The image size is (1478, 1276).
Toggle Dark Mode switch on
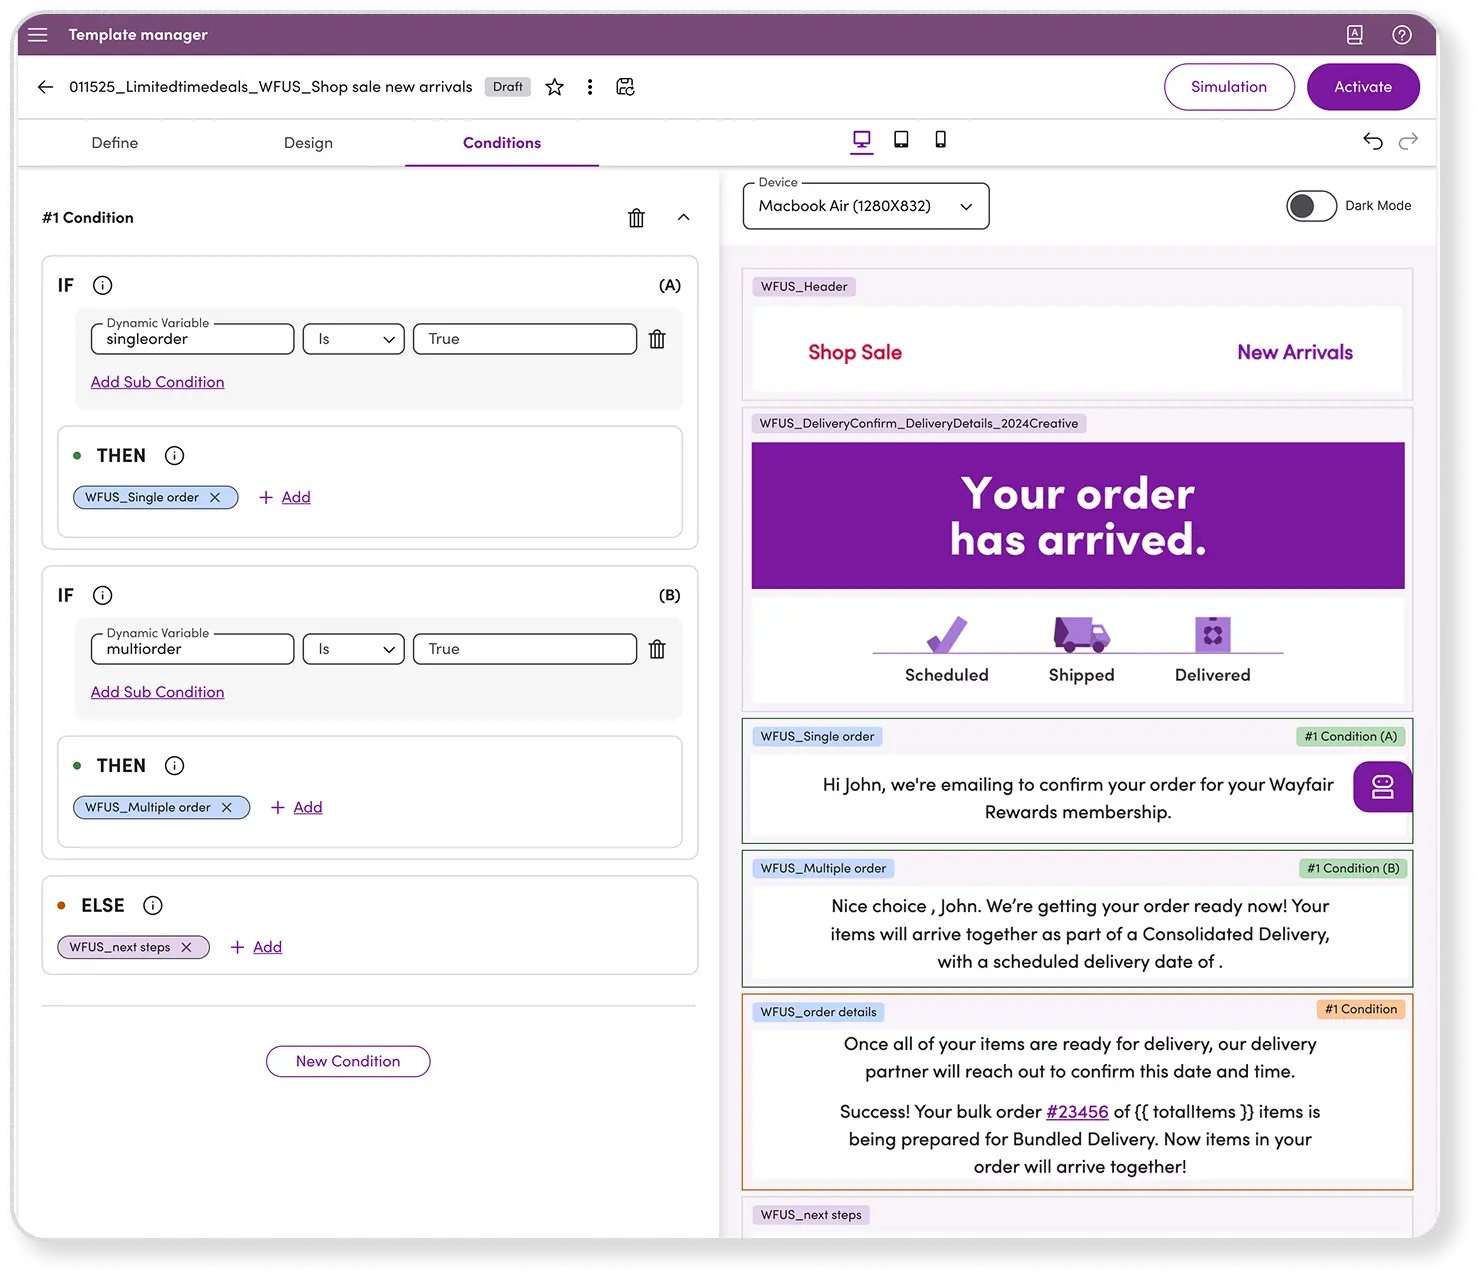pos(1311,206)
